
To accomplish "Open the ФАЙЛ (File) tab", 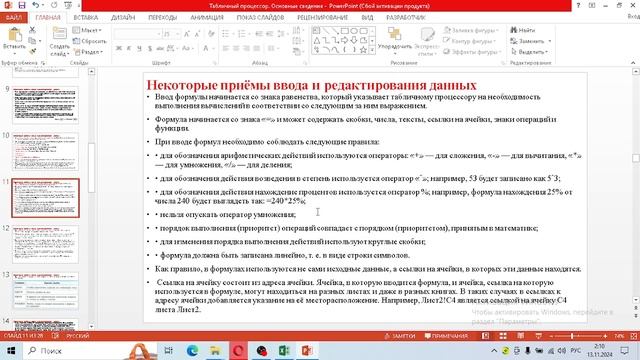I will pyautogui.click(x=13, y=18).
